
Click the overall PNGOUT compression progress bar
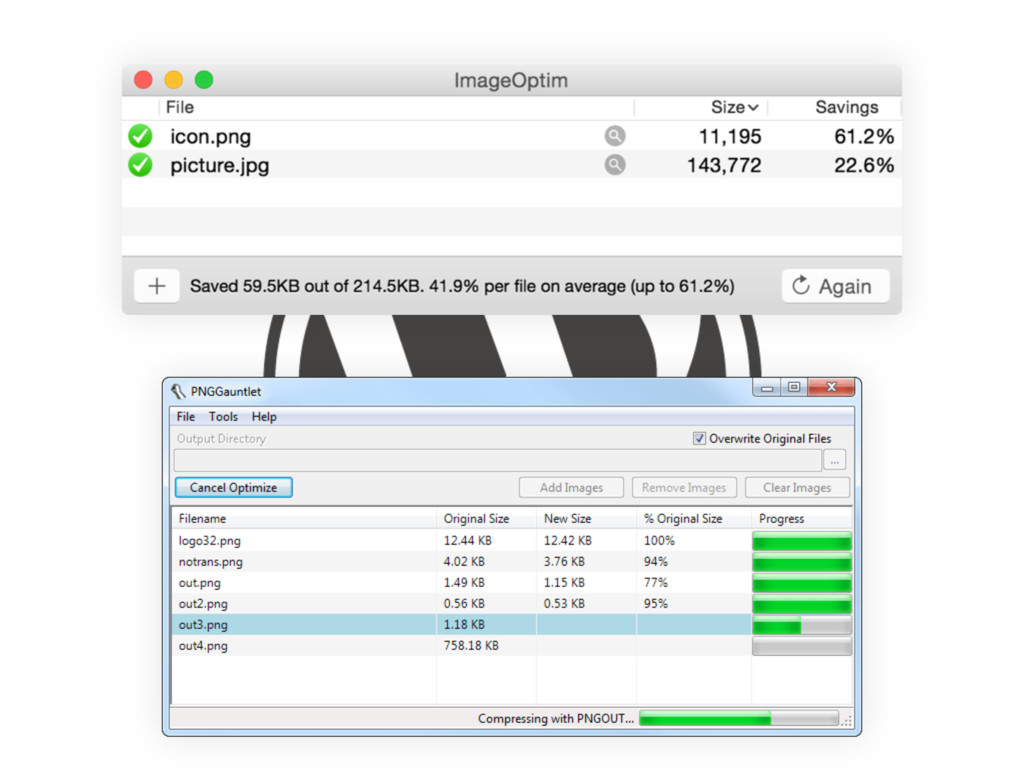(739, 718)
